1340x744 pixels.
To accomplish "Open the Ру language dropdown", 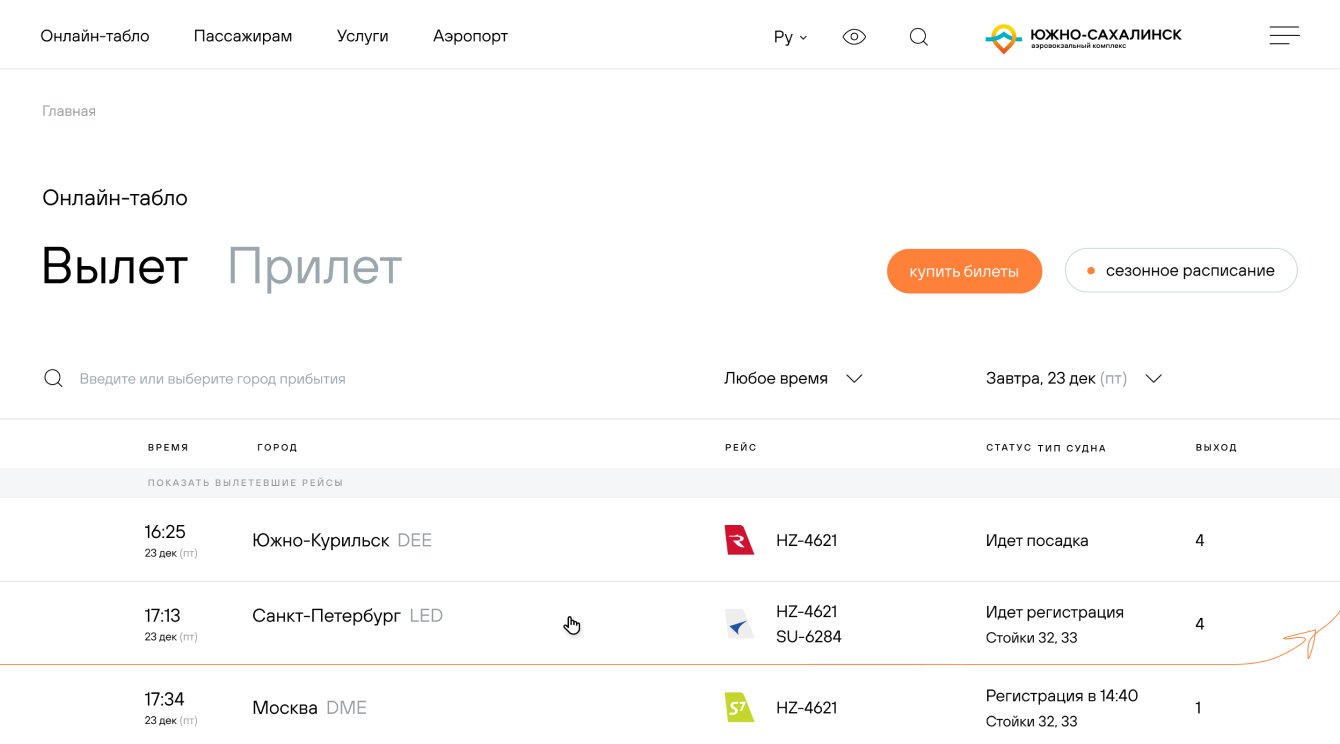I will tap(790, 37).
